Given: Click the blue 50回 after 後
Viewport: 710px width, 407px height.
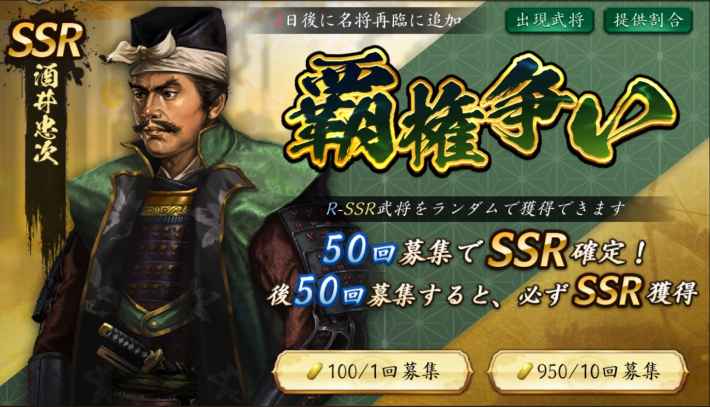Looking at the screenshot, I should (329, 292).
